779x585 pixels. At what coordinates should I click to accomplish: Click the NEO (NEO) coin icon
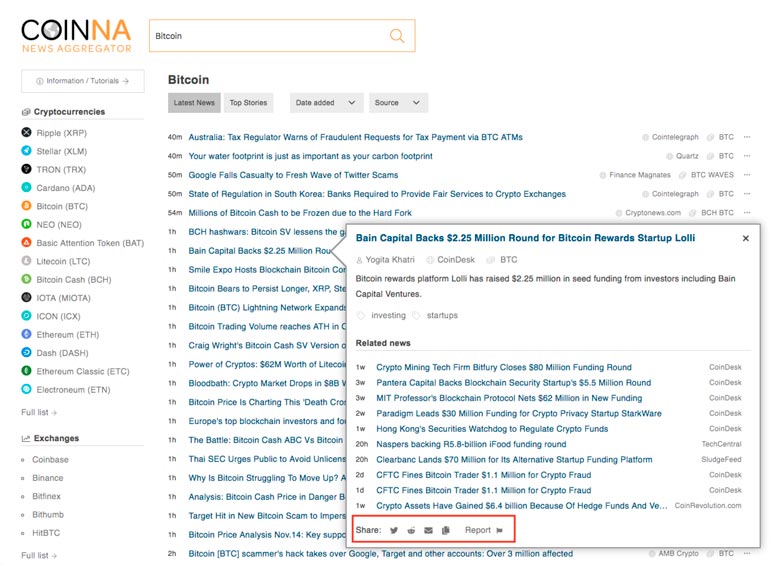click(26, 224)
